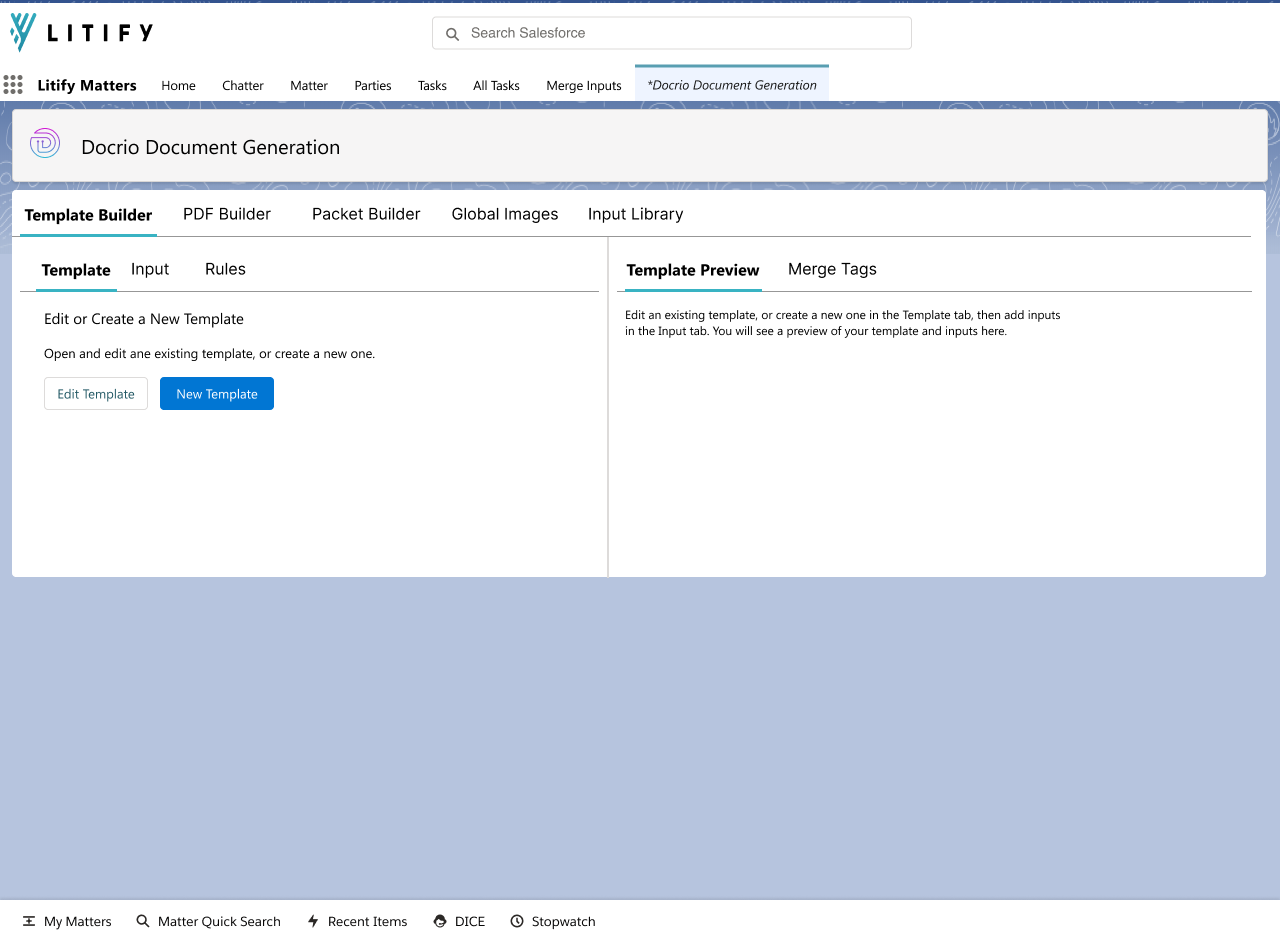This screenshot has height=940, width=1280.
Task: Switch to the Packet Builder tab
Action: click(366, 214)
